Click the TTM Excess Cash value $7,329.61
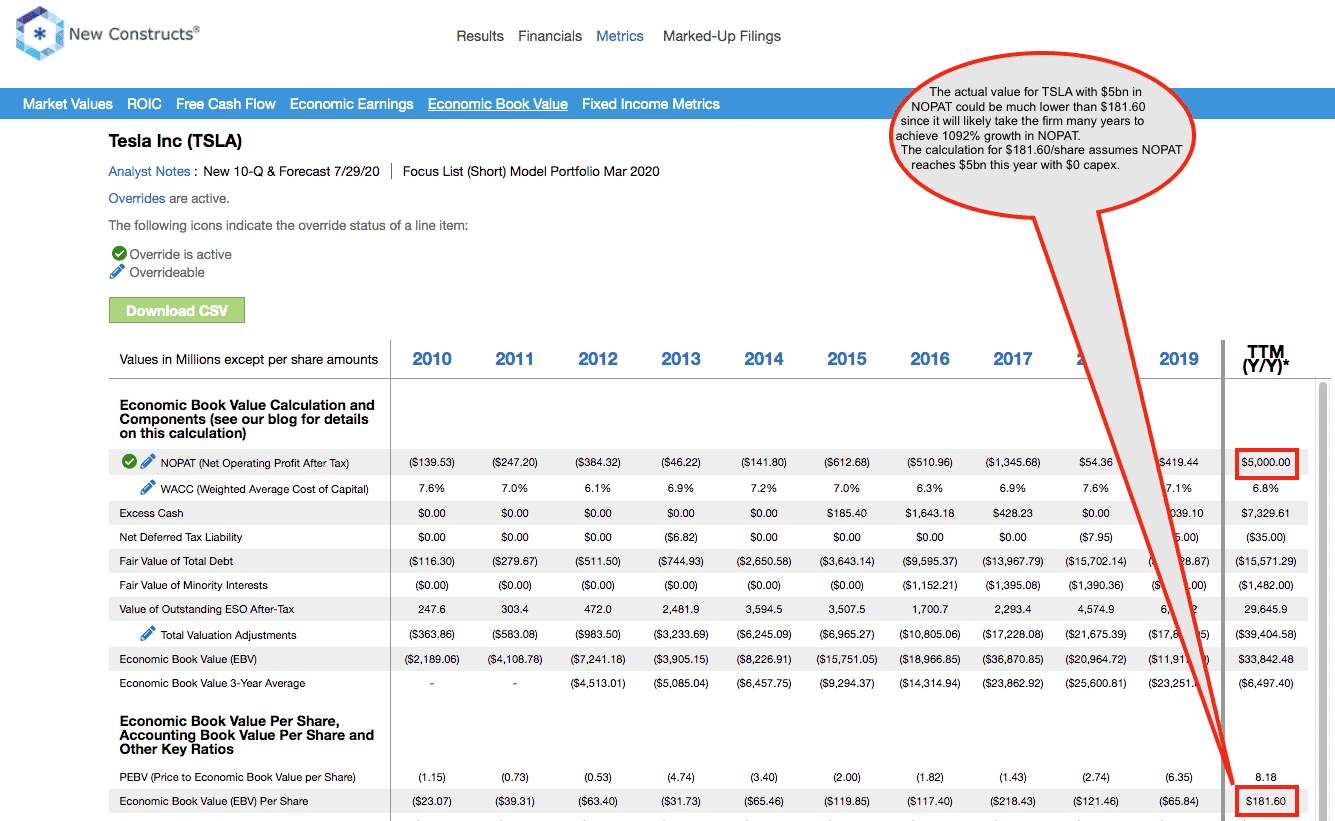The height and width of the screenshot is (821, 1335). click(x=1266, y=513)
